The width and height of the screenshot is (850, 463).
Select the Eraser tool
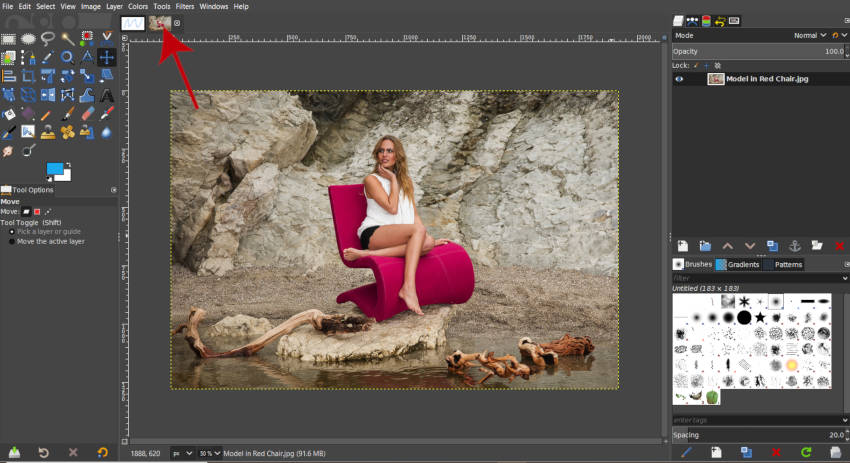(x=87, y=113)
